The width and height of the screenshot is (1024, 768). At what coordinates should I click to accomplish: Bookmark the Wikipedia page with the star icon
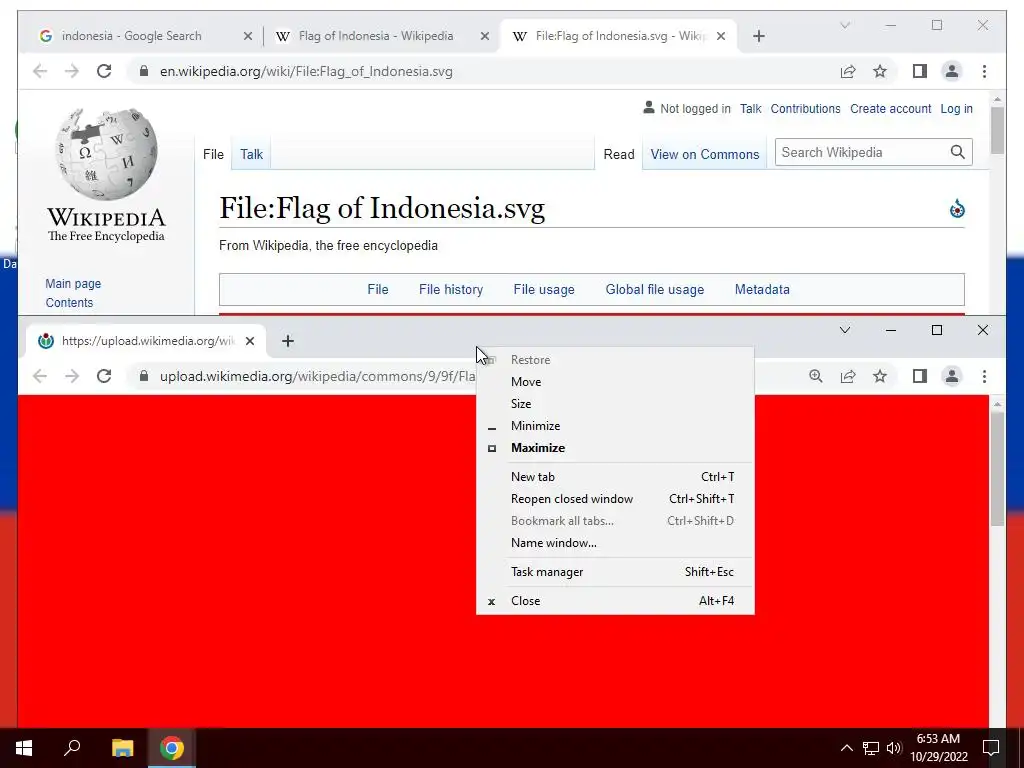coord(880,71)
